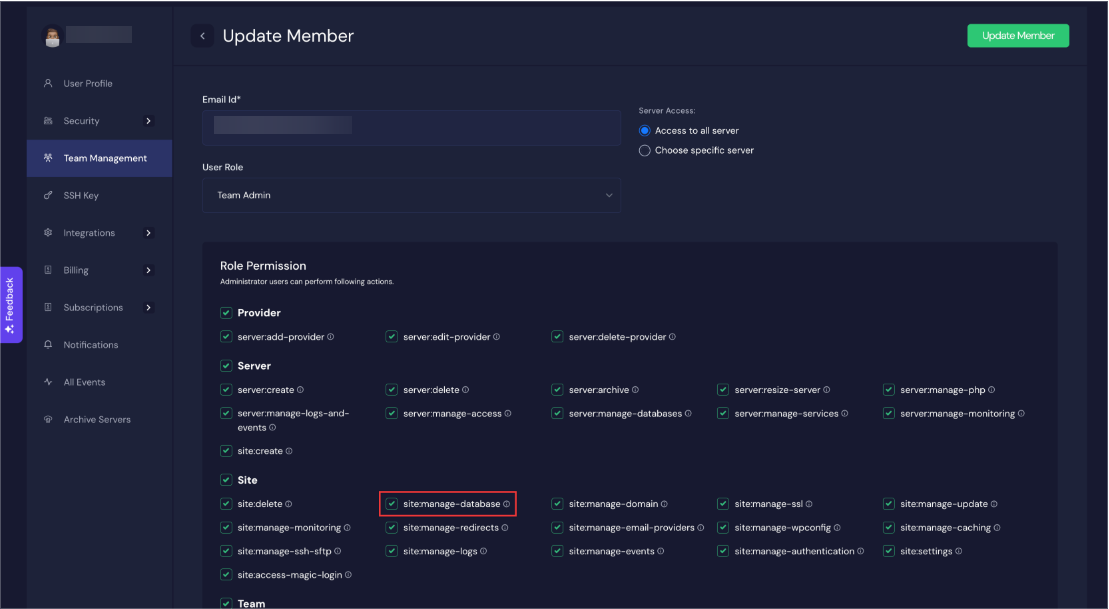The height and width of the screenshot is (609, 1109).
Task: Click the Email Id input field
Action: pos(411,126)
